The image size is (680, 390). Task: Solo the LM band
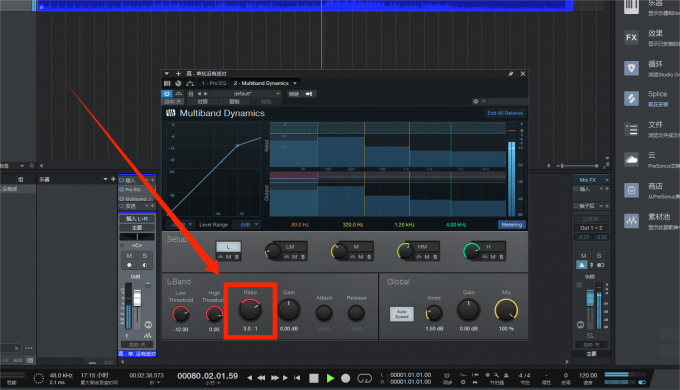(x=303, y=257)
